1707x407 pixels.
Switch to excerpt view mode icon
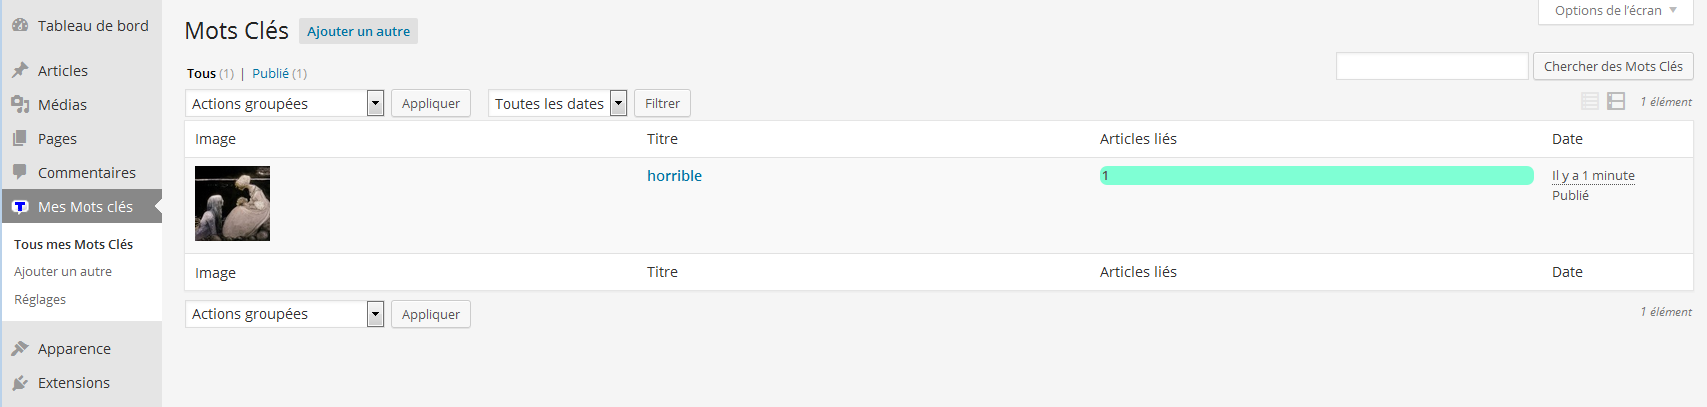pyautogui.click(x=1616, y=101)
